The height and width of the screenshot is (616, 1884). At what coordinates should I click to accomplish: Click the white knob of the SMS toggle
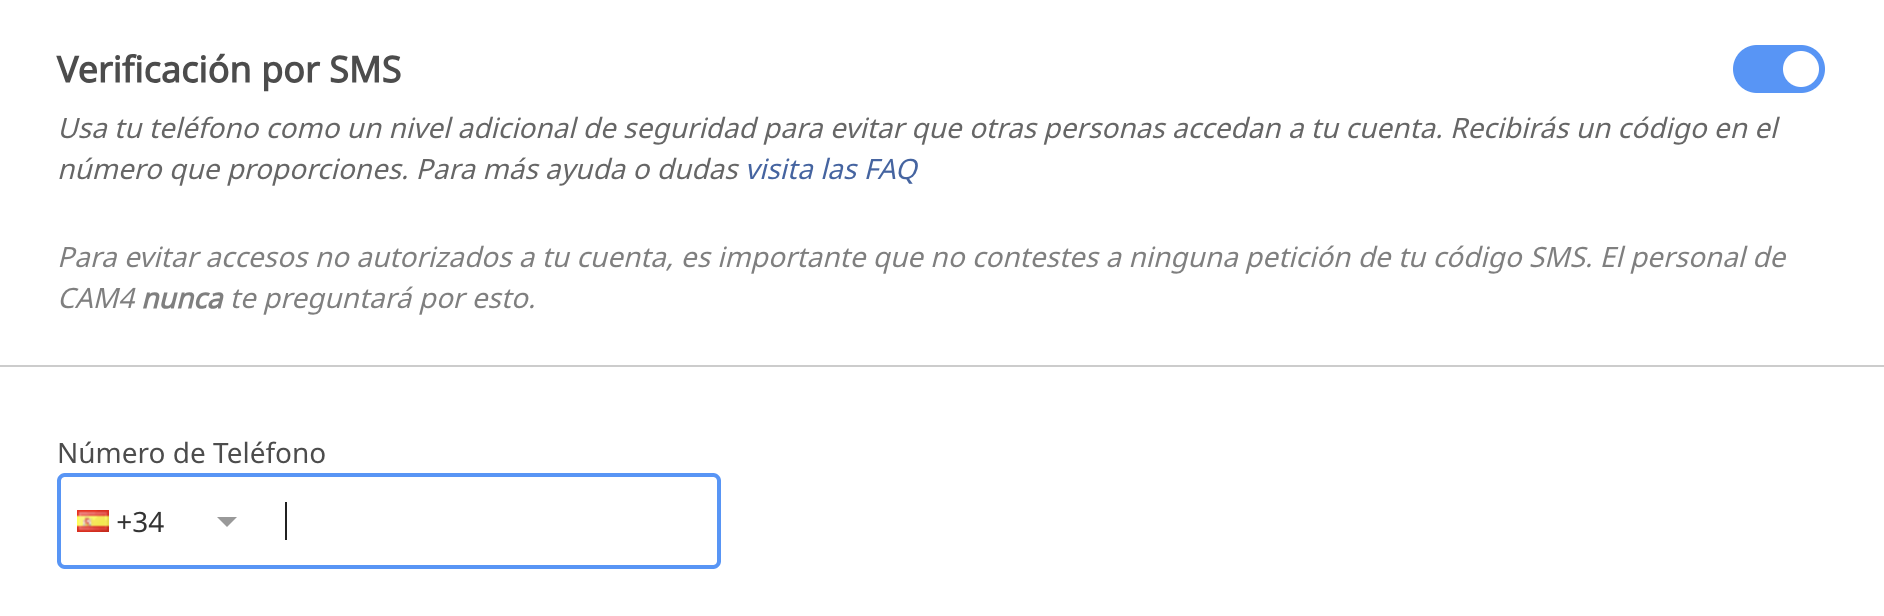pyautogui.click(x=1801, y=69)
